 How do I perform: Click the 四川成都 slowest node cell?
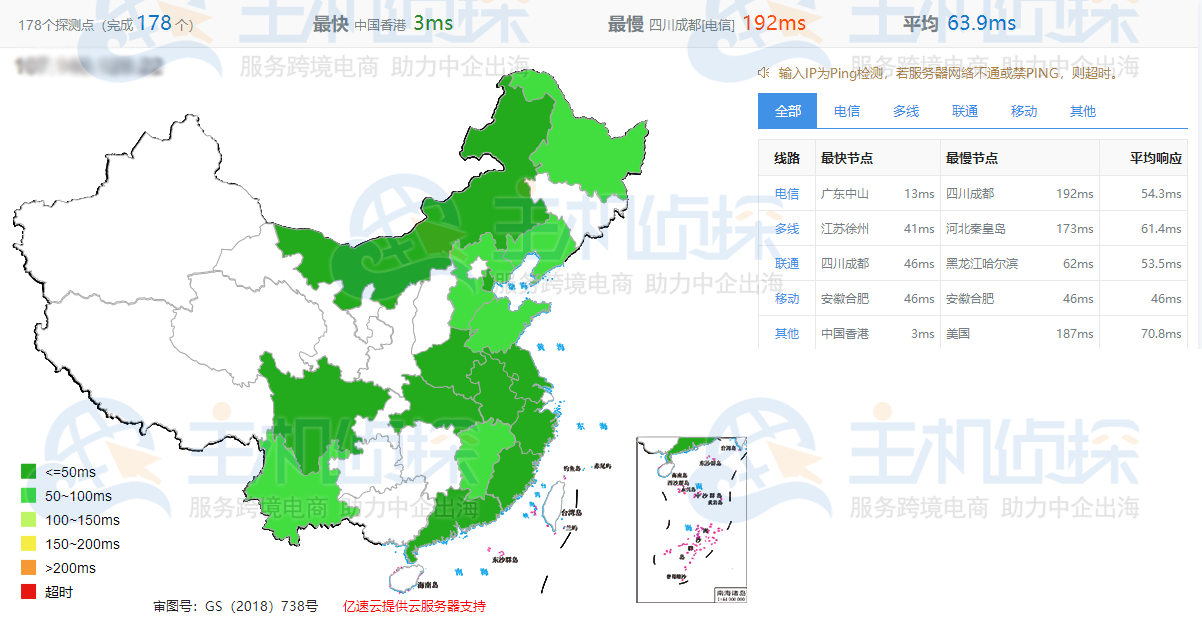pyautogui.click(x=968, y=194)
